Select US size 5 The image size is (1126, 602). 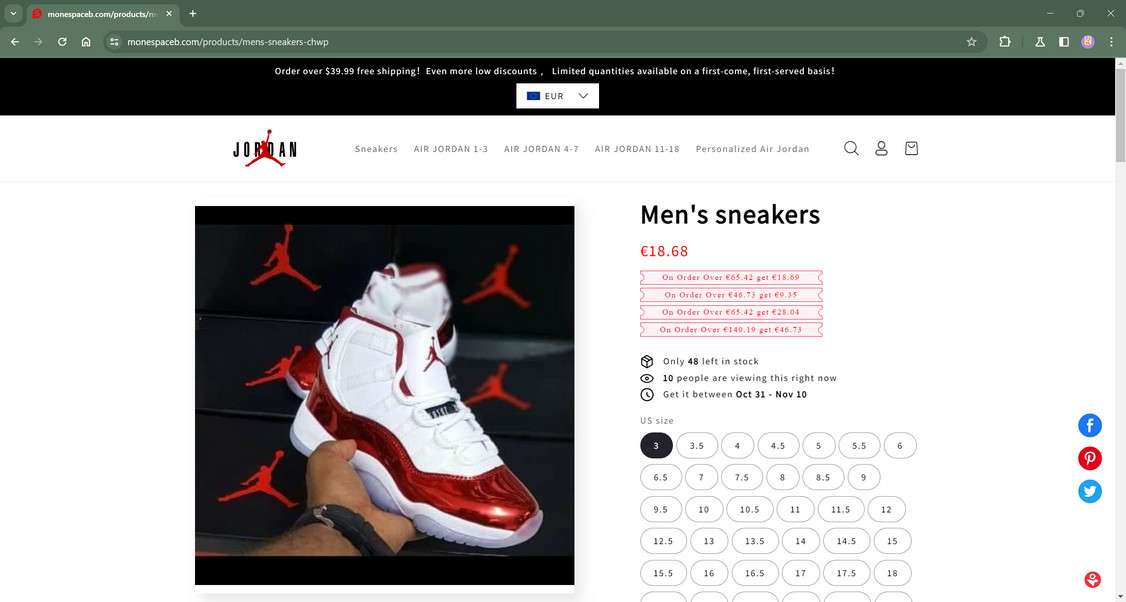(819, 445)
